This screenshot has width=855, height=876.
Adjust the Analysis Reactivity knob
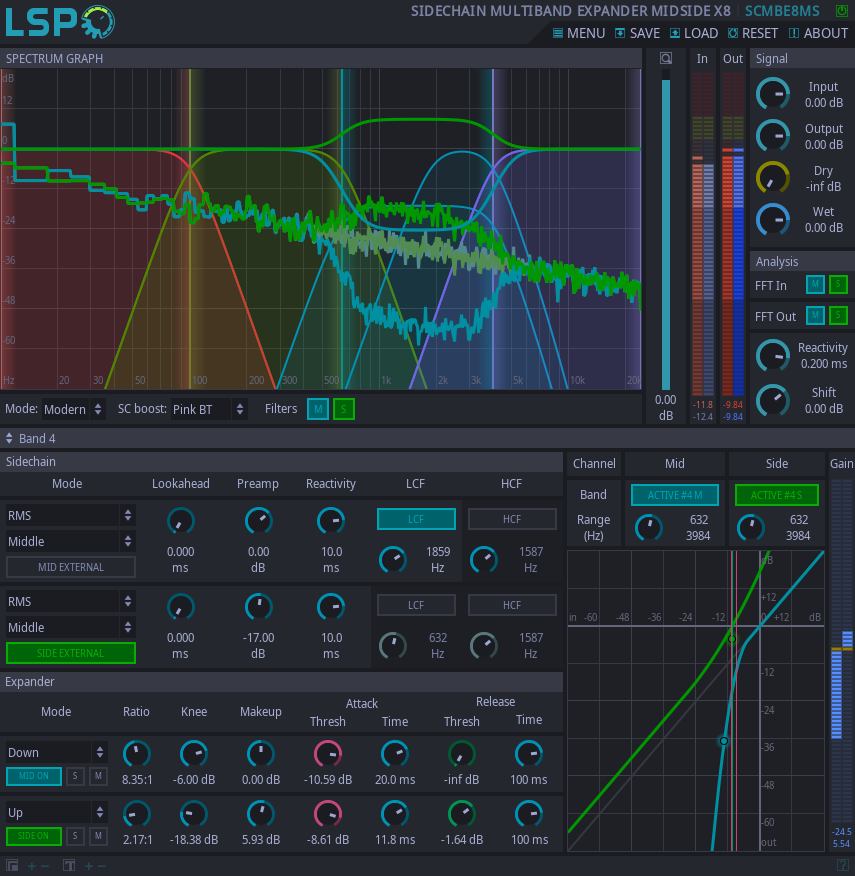pos(773,355)
